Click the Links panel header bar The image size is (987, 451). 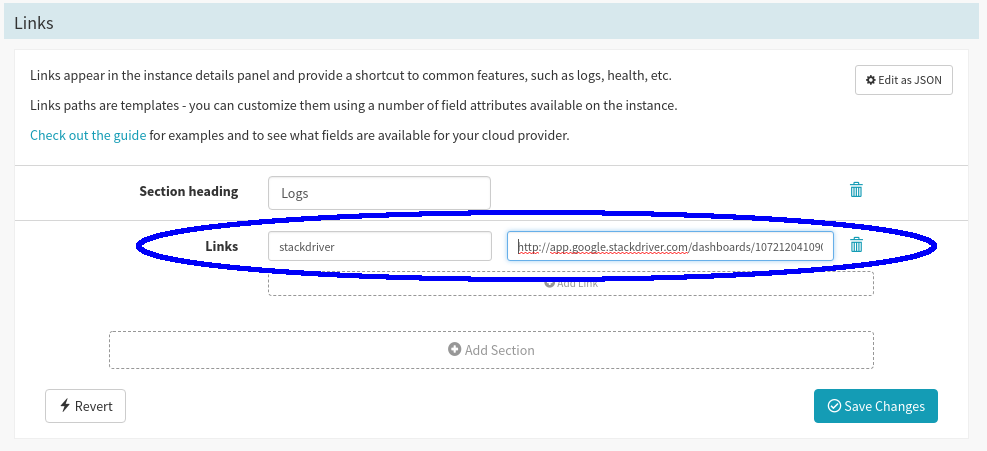[494, 21]
